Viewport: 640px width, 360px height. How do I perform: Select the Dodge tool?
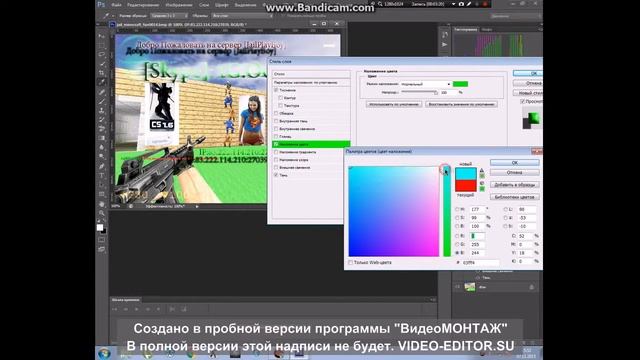pyautogui.click(x=101, y=156)
